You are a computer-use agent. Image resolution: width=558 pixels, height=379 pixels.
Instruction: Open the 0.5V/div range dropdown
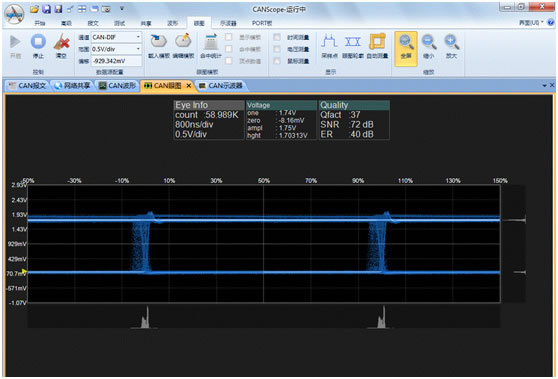coord(138,49)
